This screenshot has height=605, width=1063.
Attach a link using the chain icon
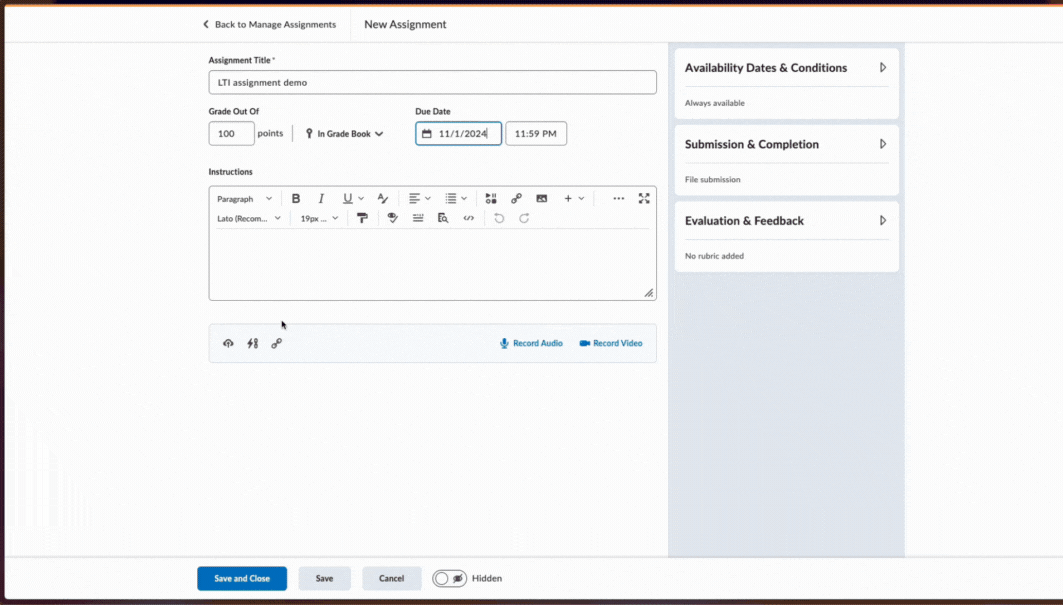click(277, 343)
